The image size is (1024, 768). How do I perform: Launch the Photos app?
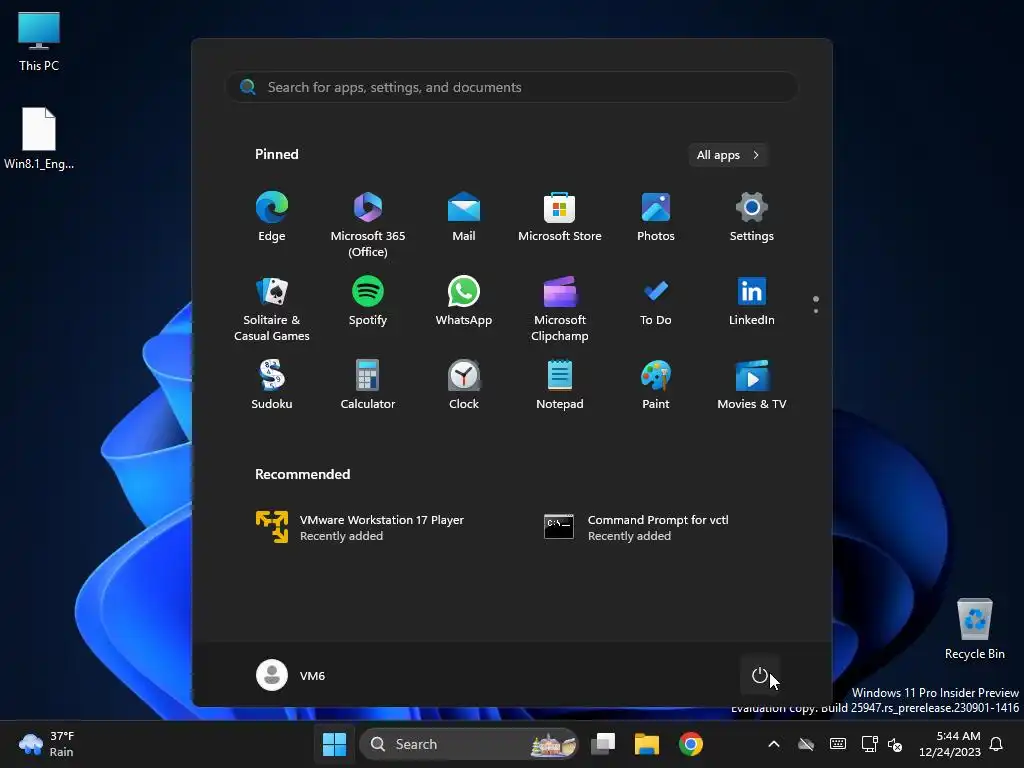point(656,218)
